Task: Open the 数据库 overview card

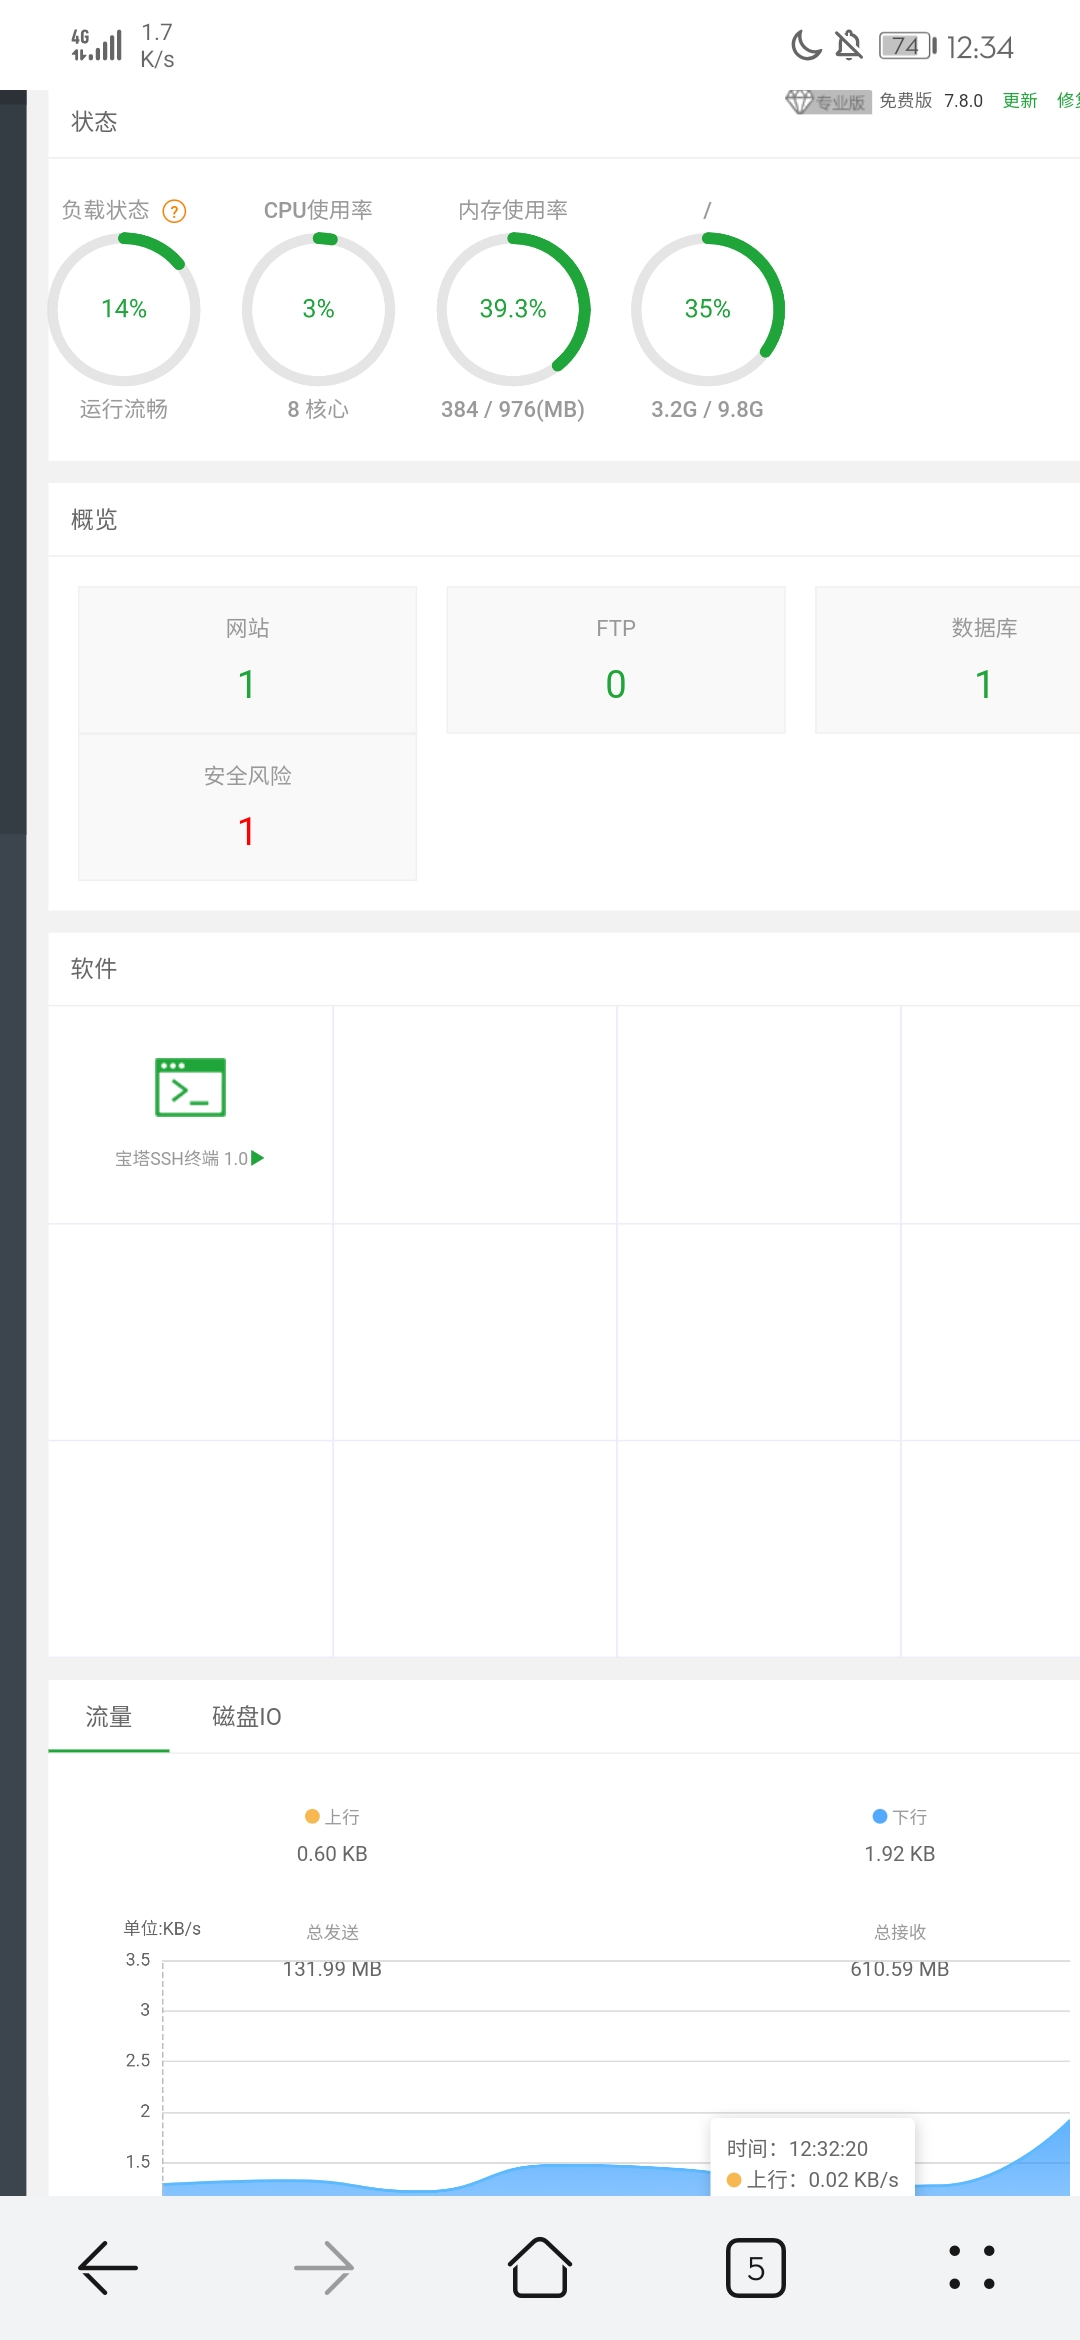Action: tap(948, 660)
